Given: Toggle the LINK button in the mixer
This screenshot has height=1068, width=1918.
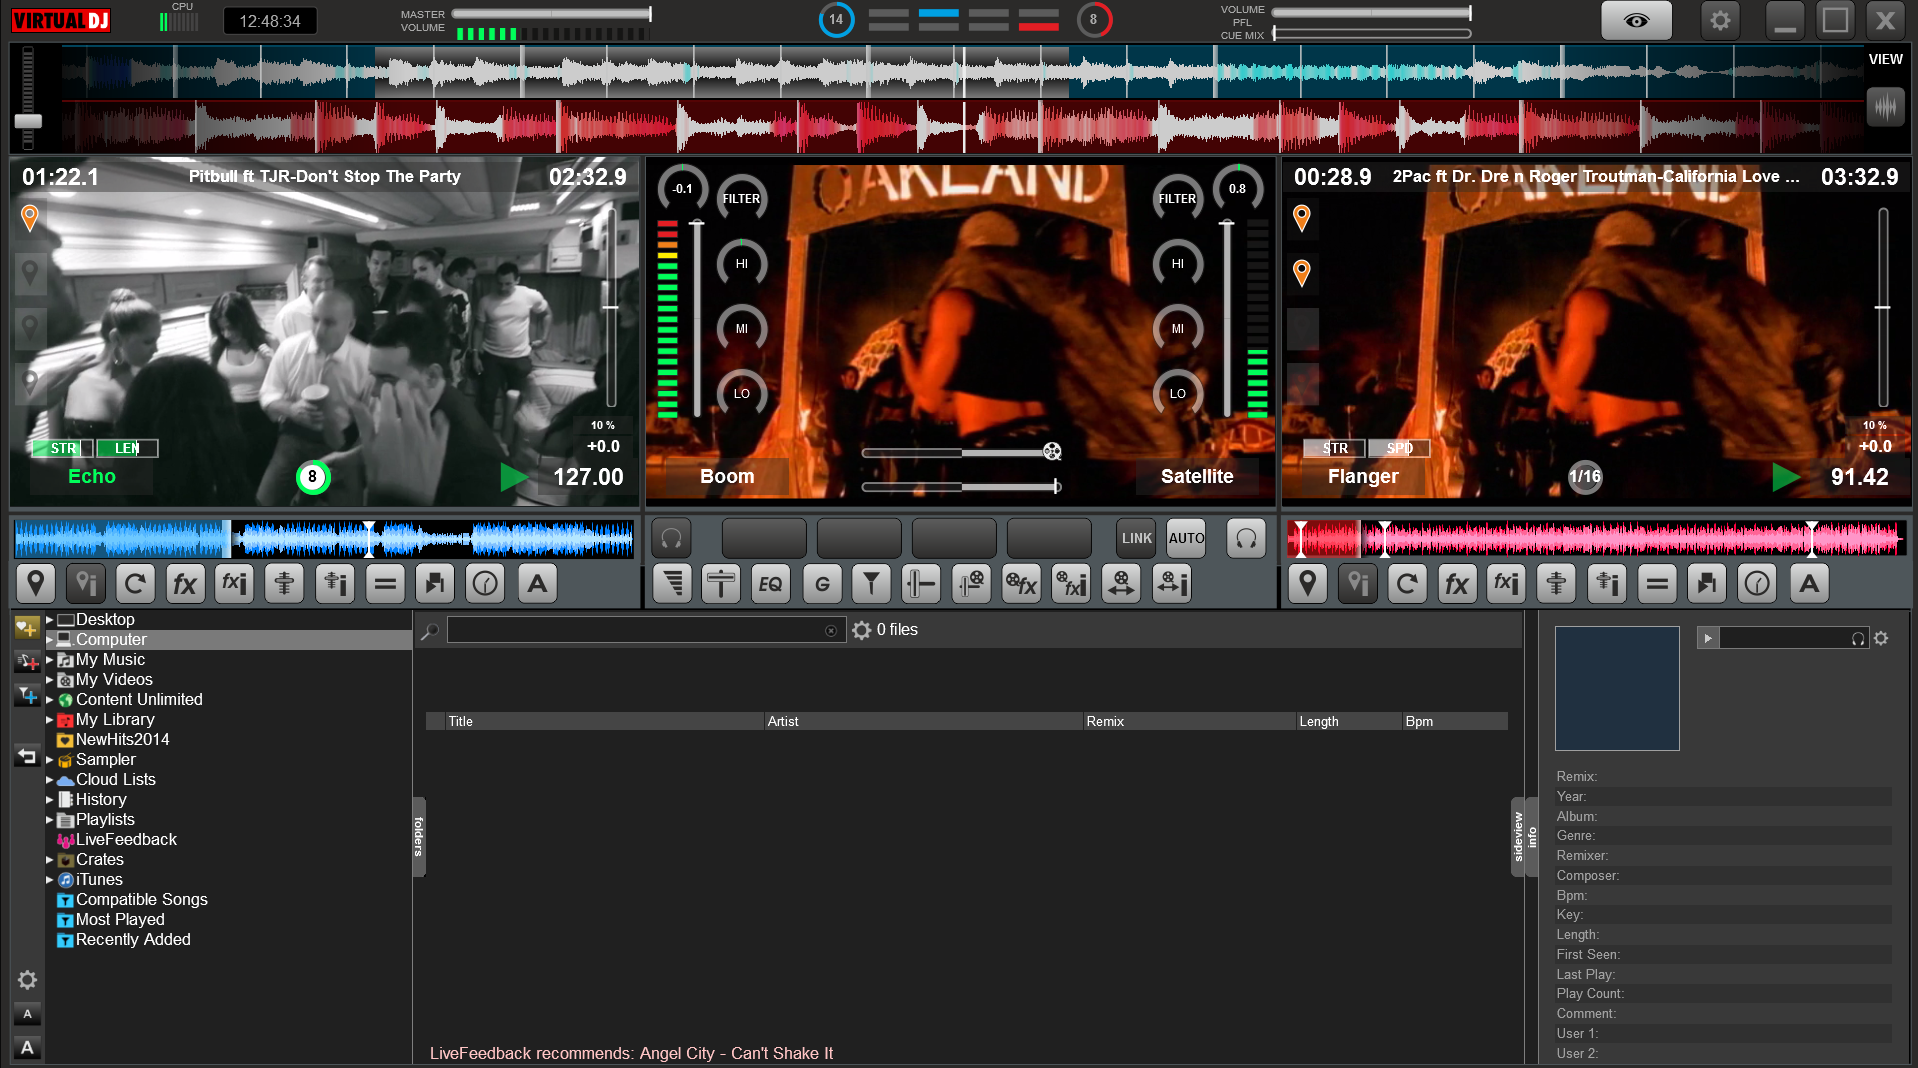Looking at the screenshot, I should pyautogui.click(x=1137, y=538).
